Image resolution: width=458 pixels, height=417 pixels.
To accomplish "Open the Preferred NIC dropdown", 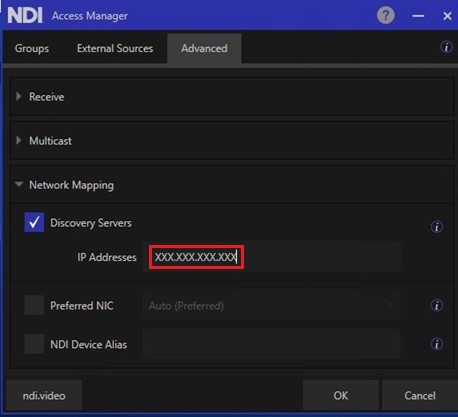I will coord(272,305).
